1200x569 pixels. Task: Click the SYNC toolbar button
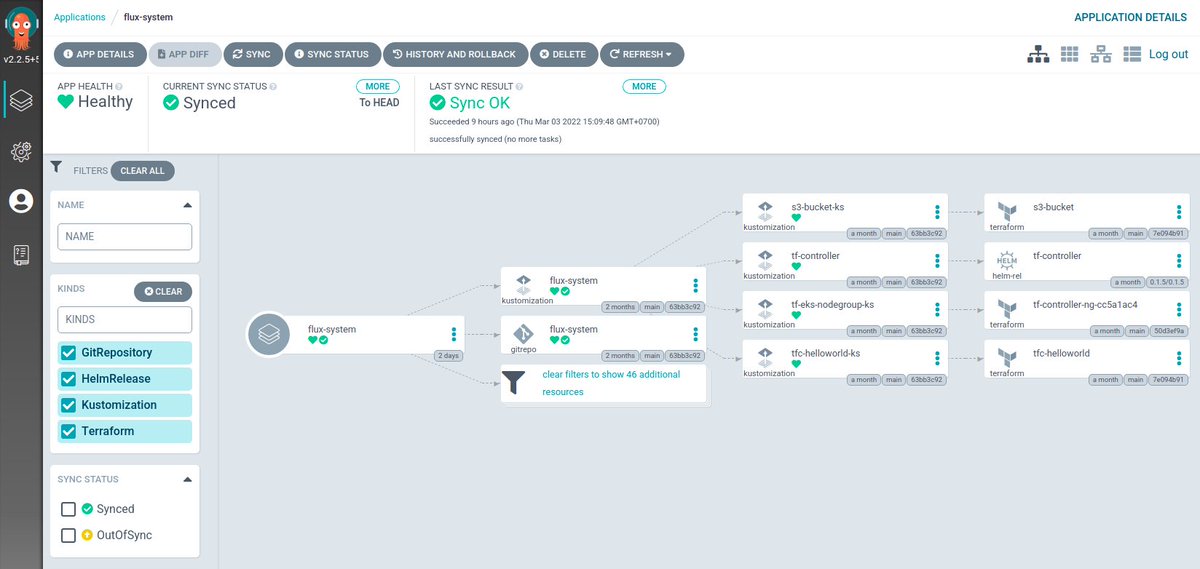(251, 54)
